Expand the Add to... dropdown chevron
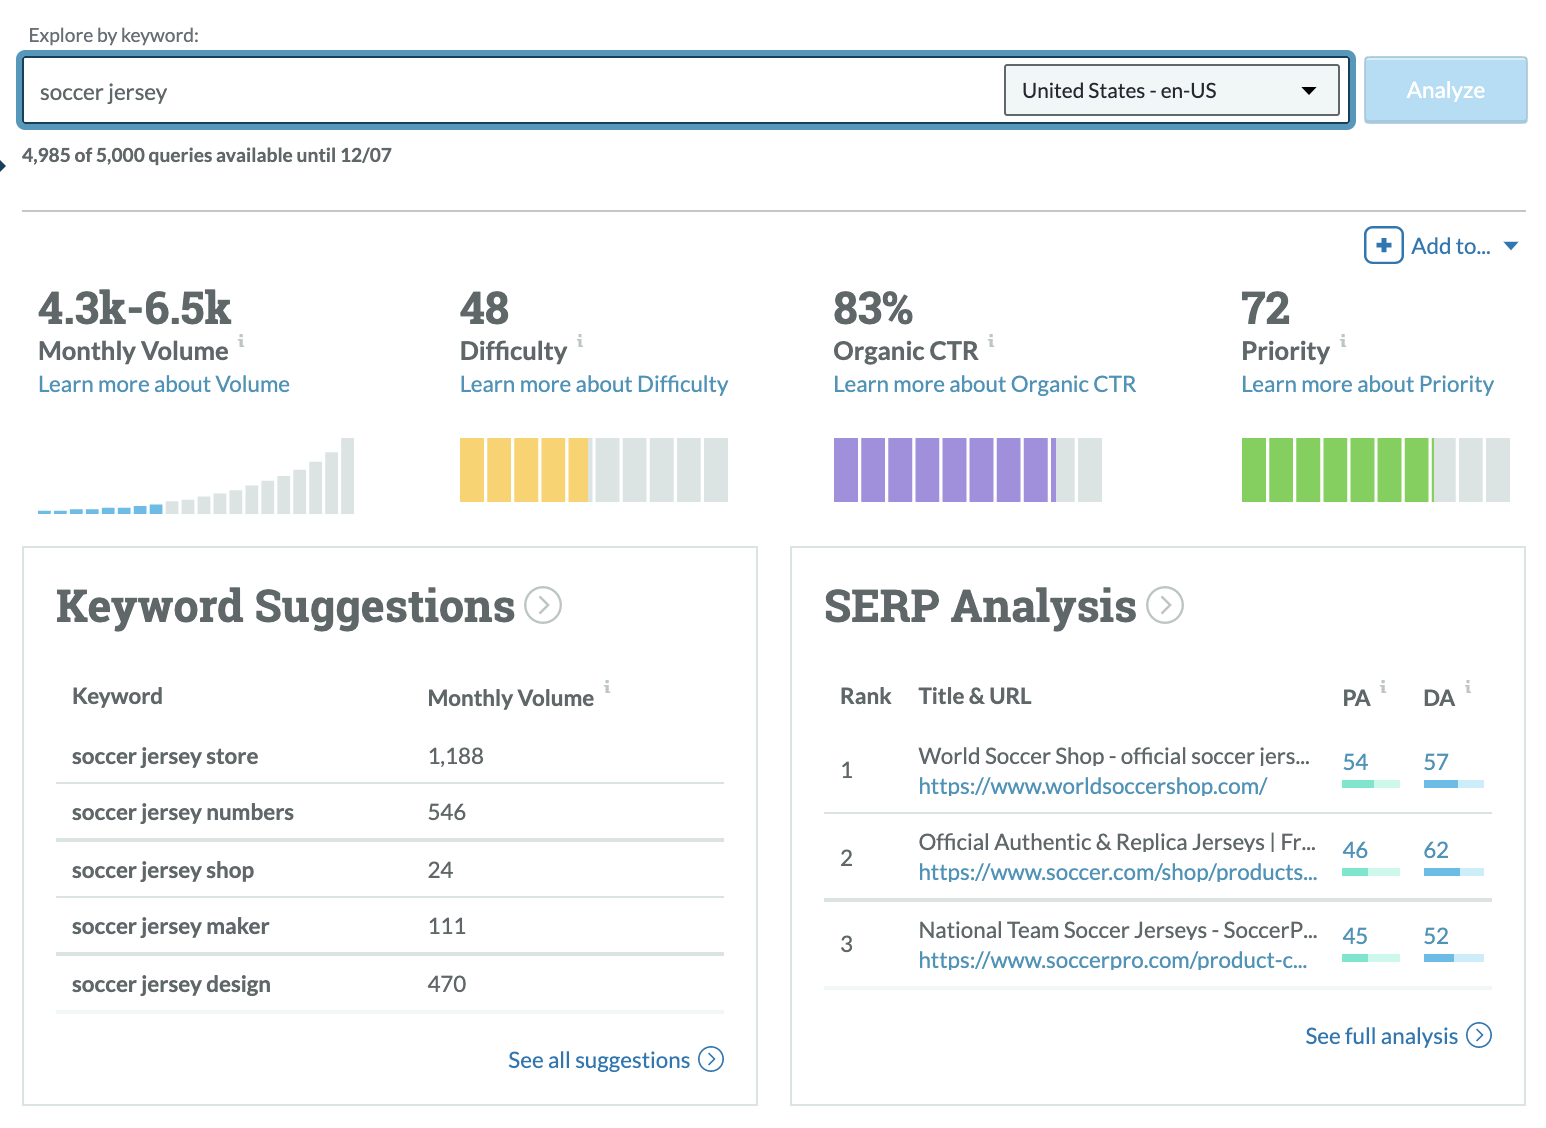Screen dimensions: 1546x1128 coord(1512,245)
